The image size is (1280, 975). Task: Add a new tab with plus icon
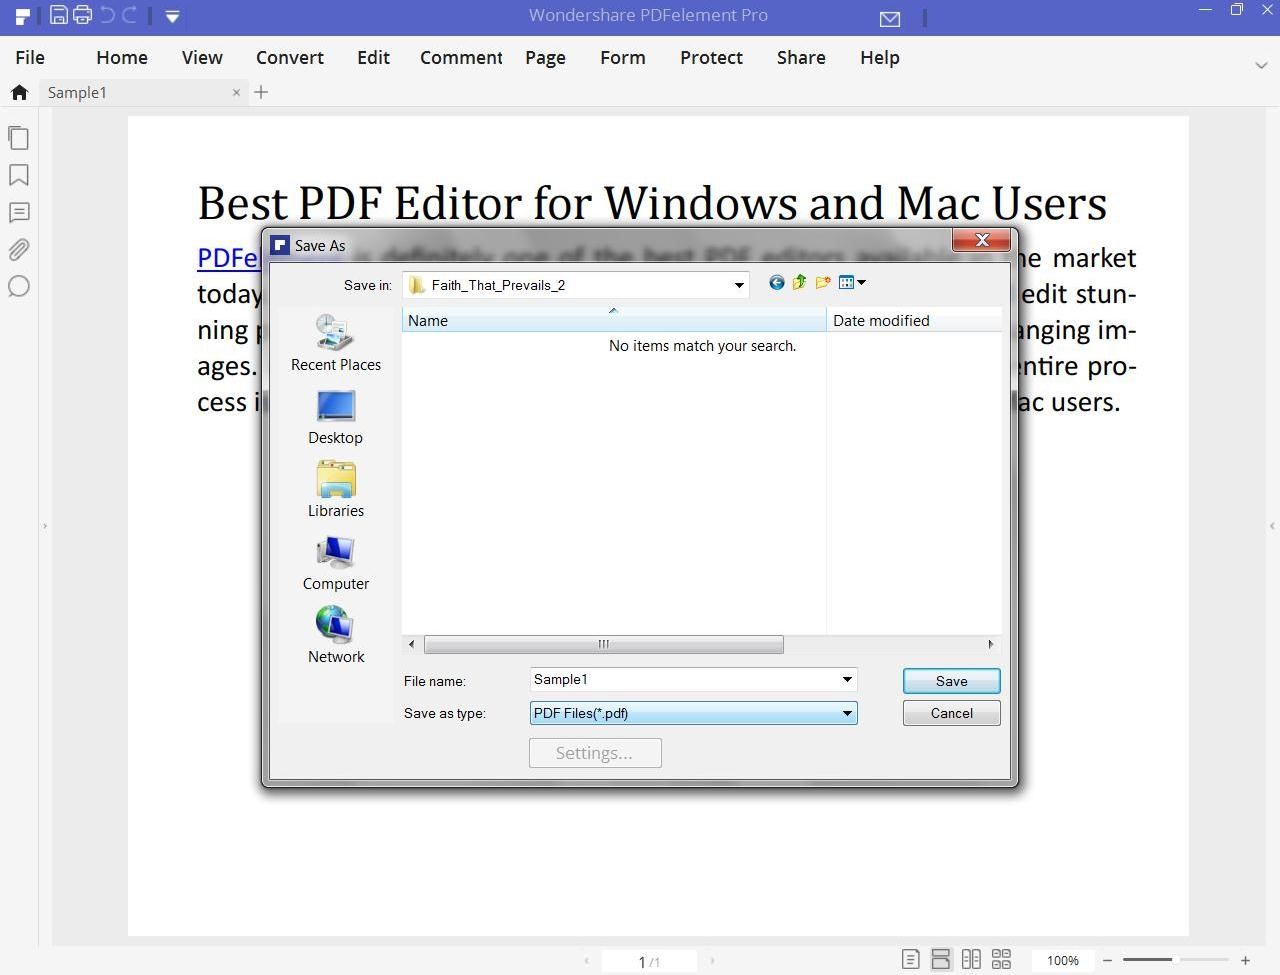click(x=261, y=92)
